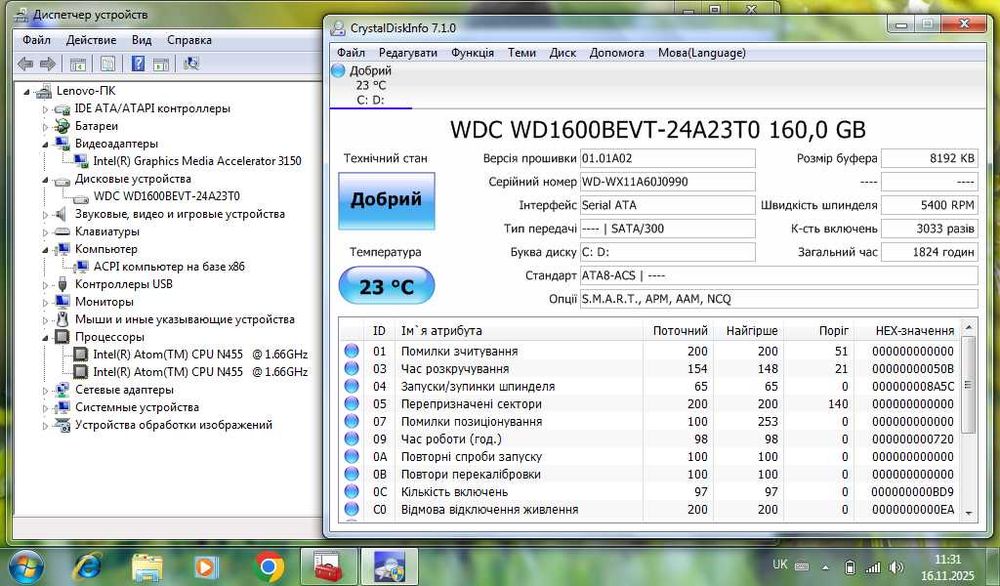Image resolution: width=1000 pixels, height=586 pixels.
Task: Open the blue Help icon in Device Manager
Action: click(138, 64)
